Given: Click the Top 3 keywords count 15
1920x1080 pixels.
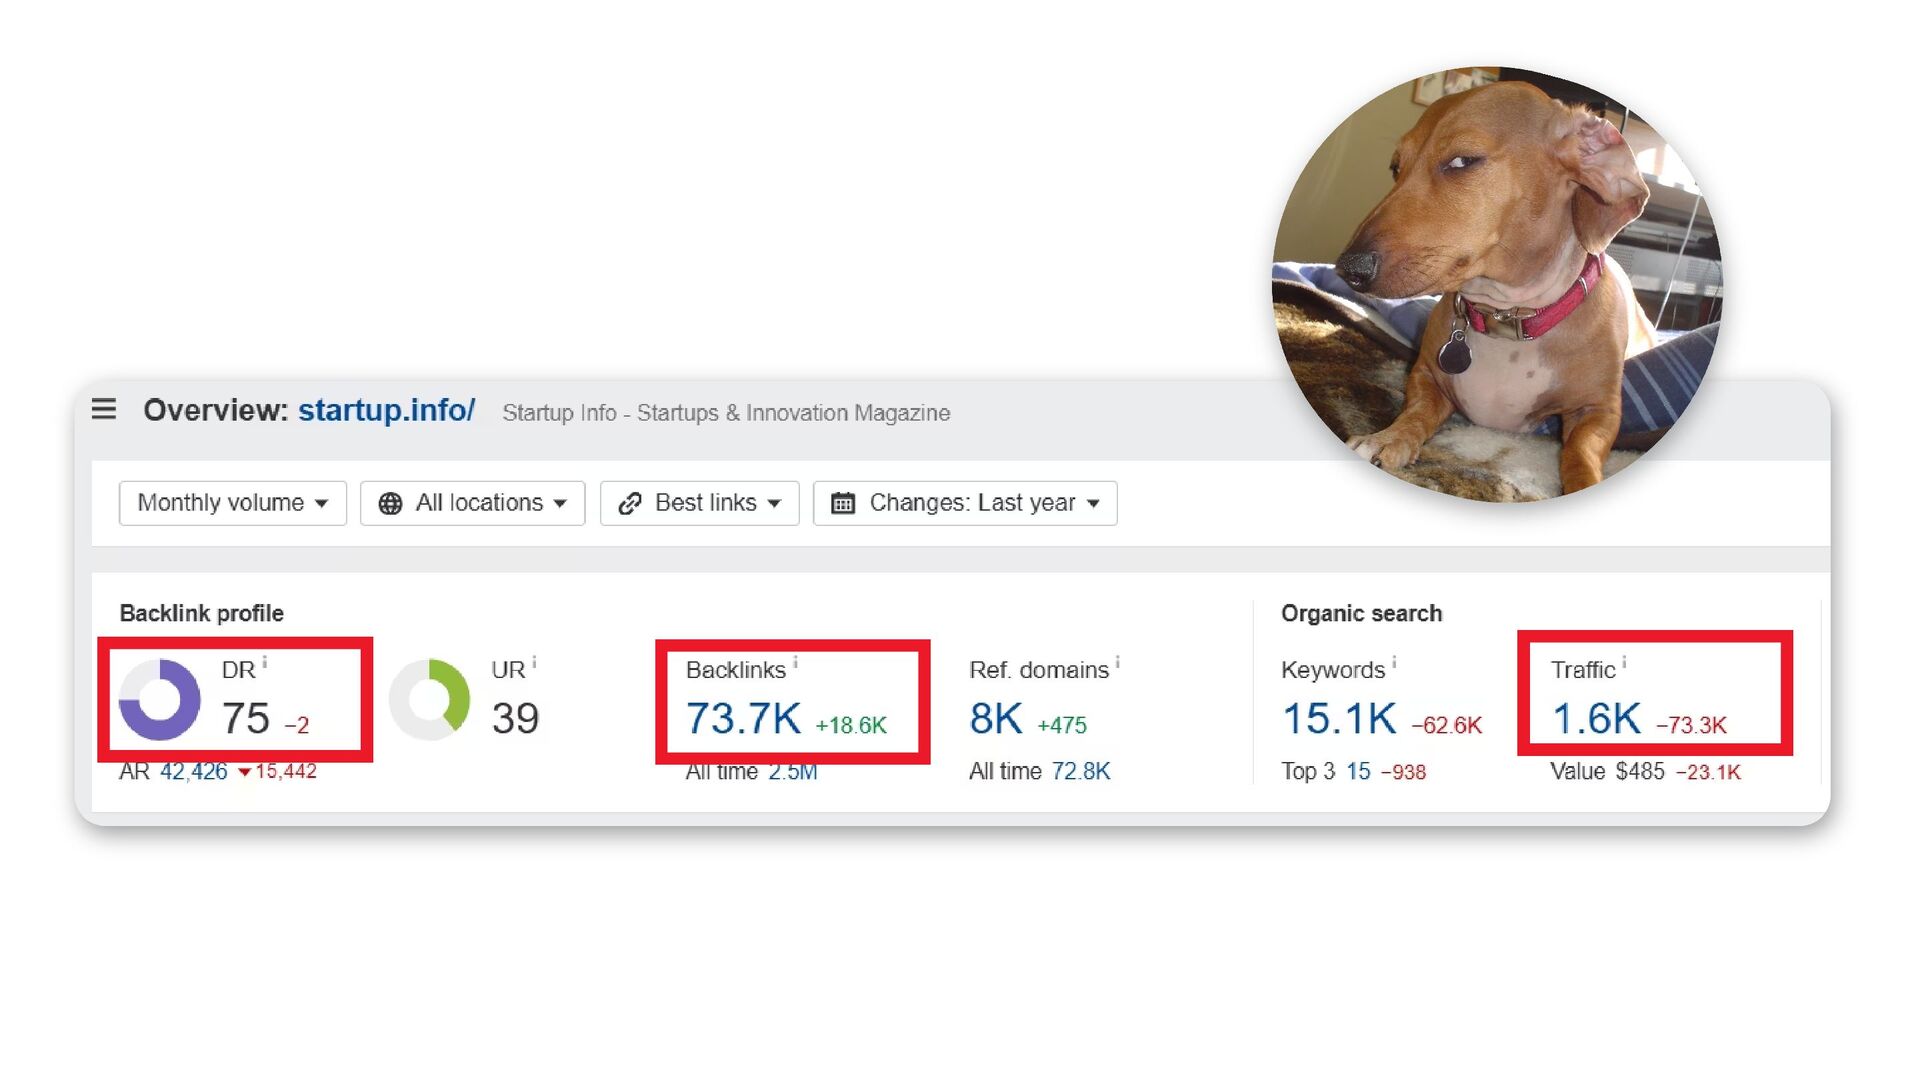Looking at the screenshot, I should pos(1358,772).
